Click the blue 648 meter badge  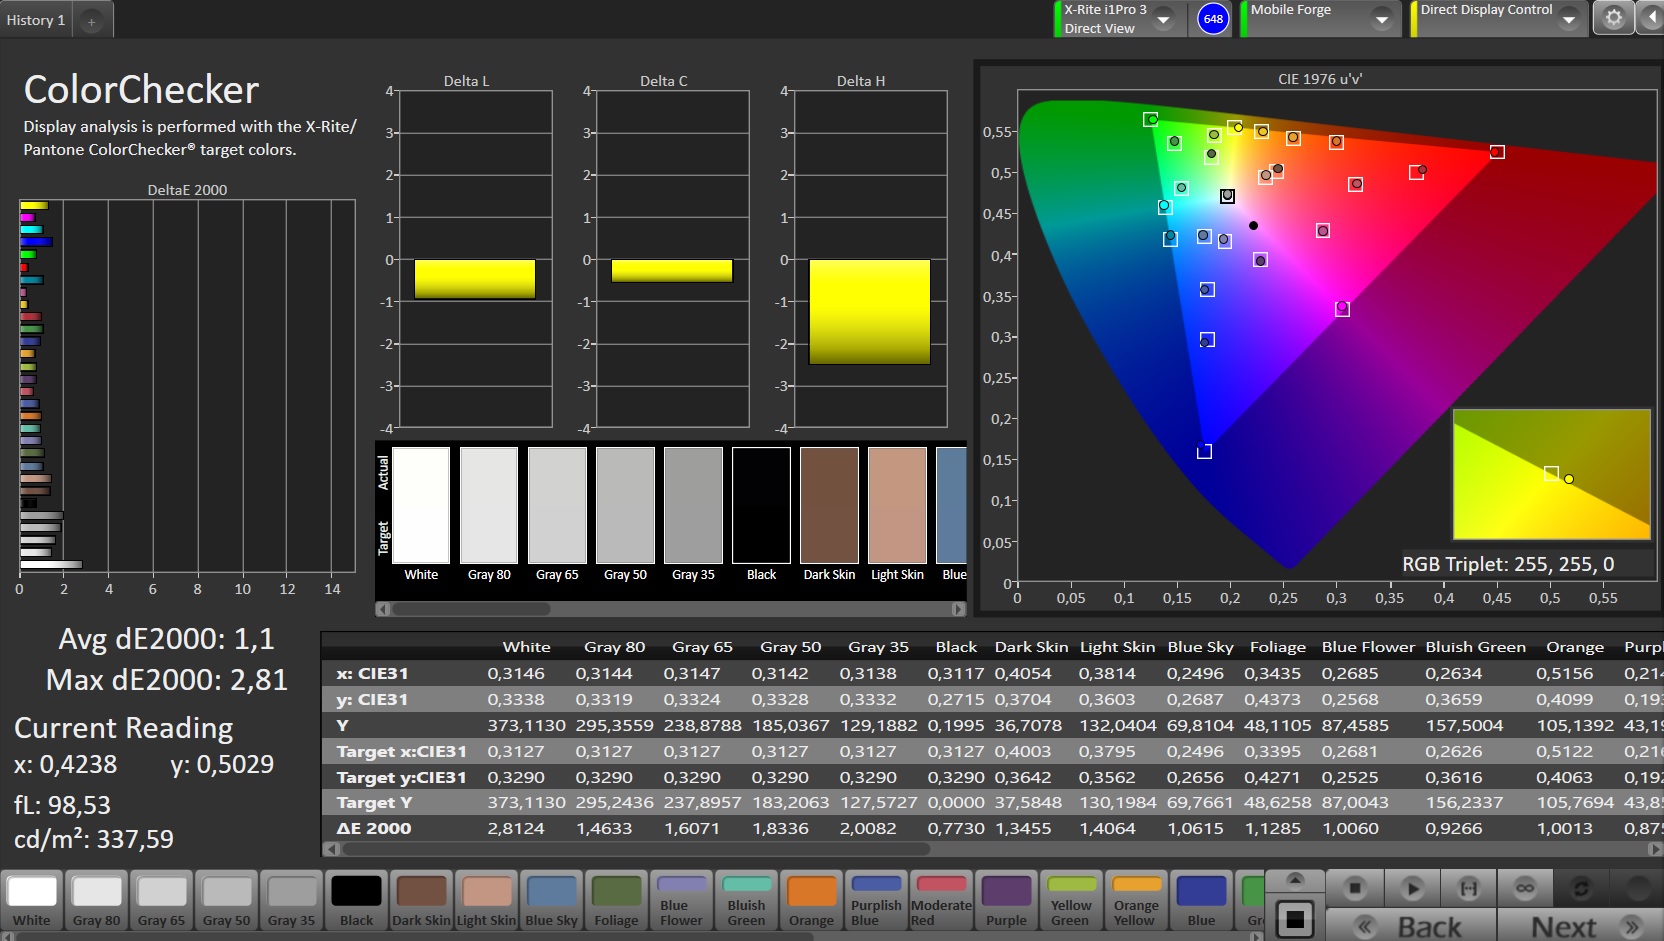pos(1212,19)
